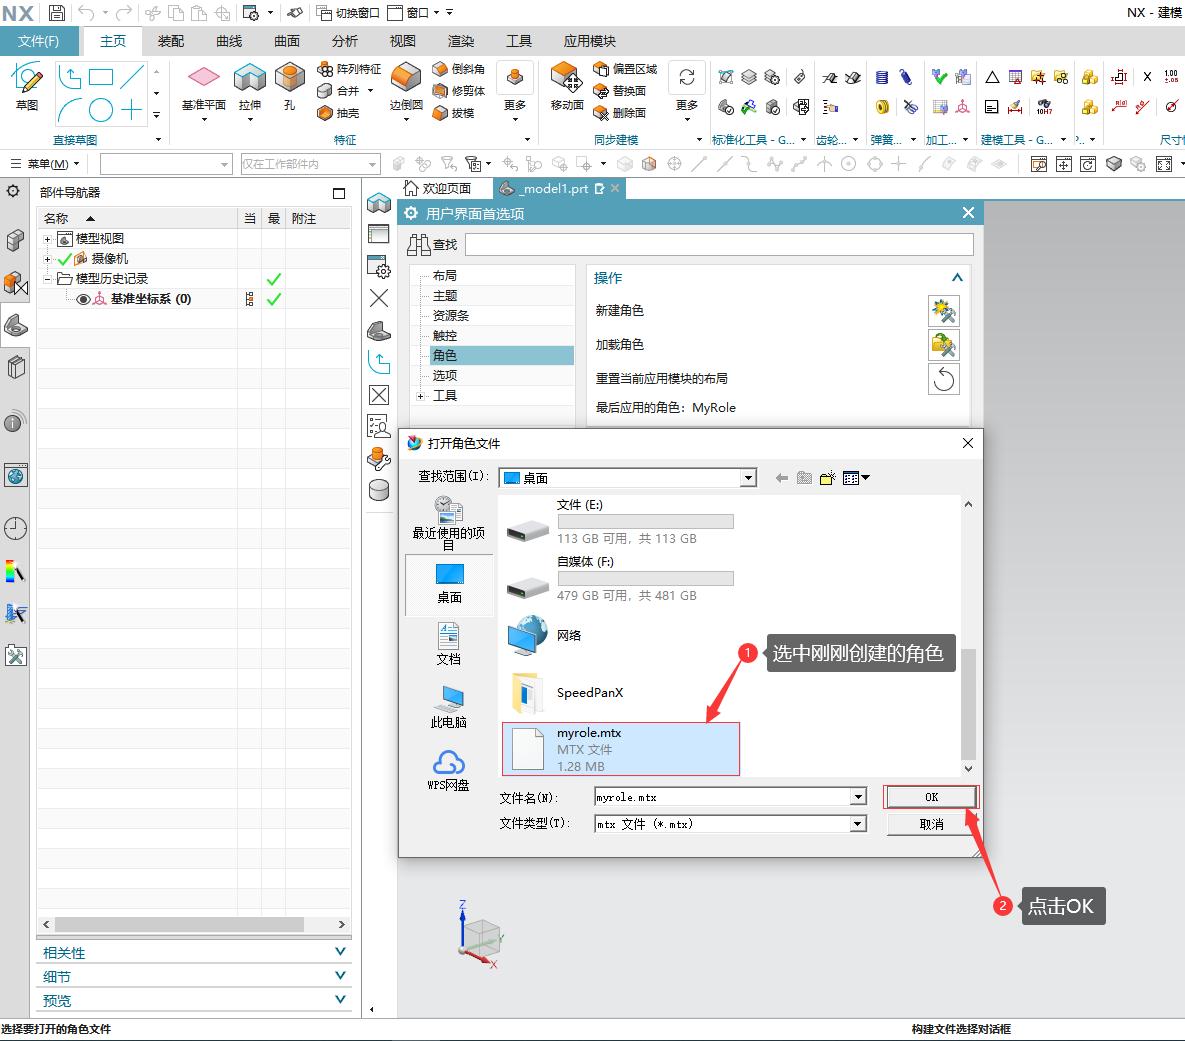Toggle visibility eye of 基准坐标系 (0)
The image size is (1185, 1041).
click(83, 299)
